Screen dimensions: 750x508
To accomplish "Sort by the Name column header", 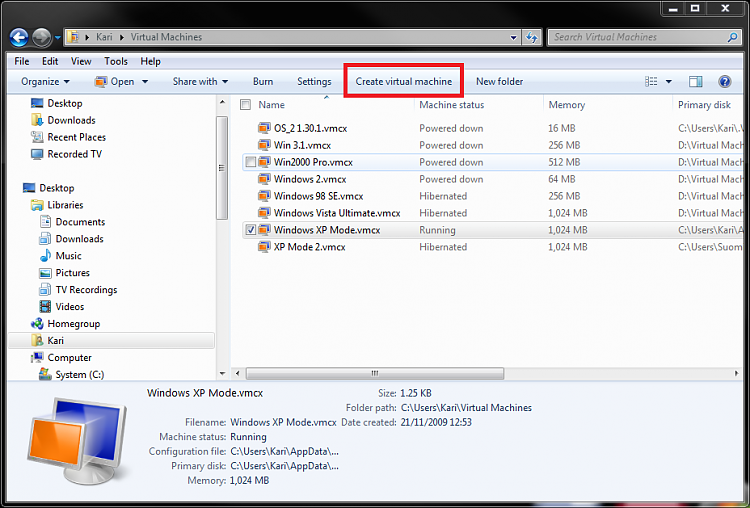I will (x=271, y=105).
